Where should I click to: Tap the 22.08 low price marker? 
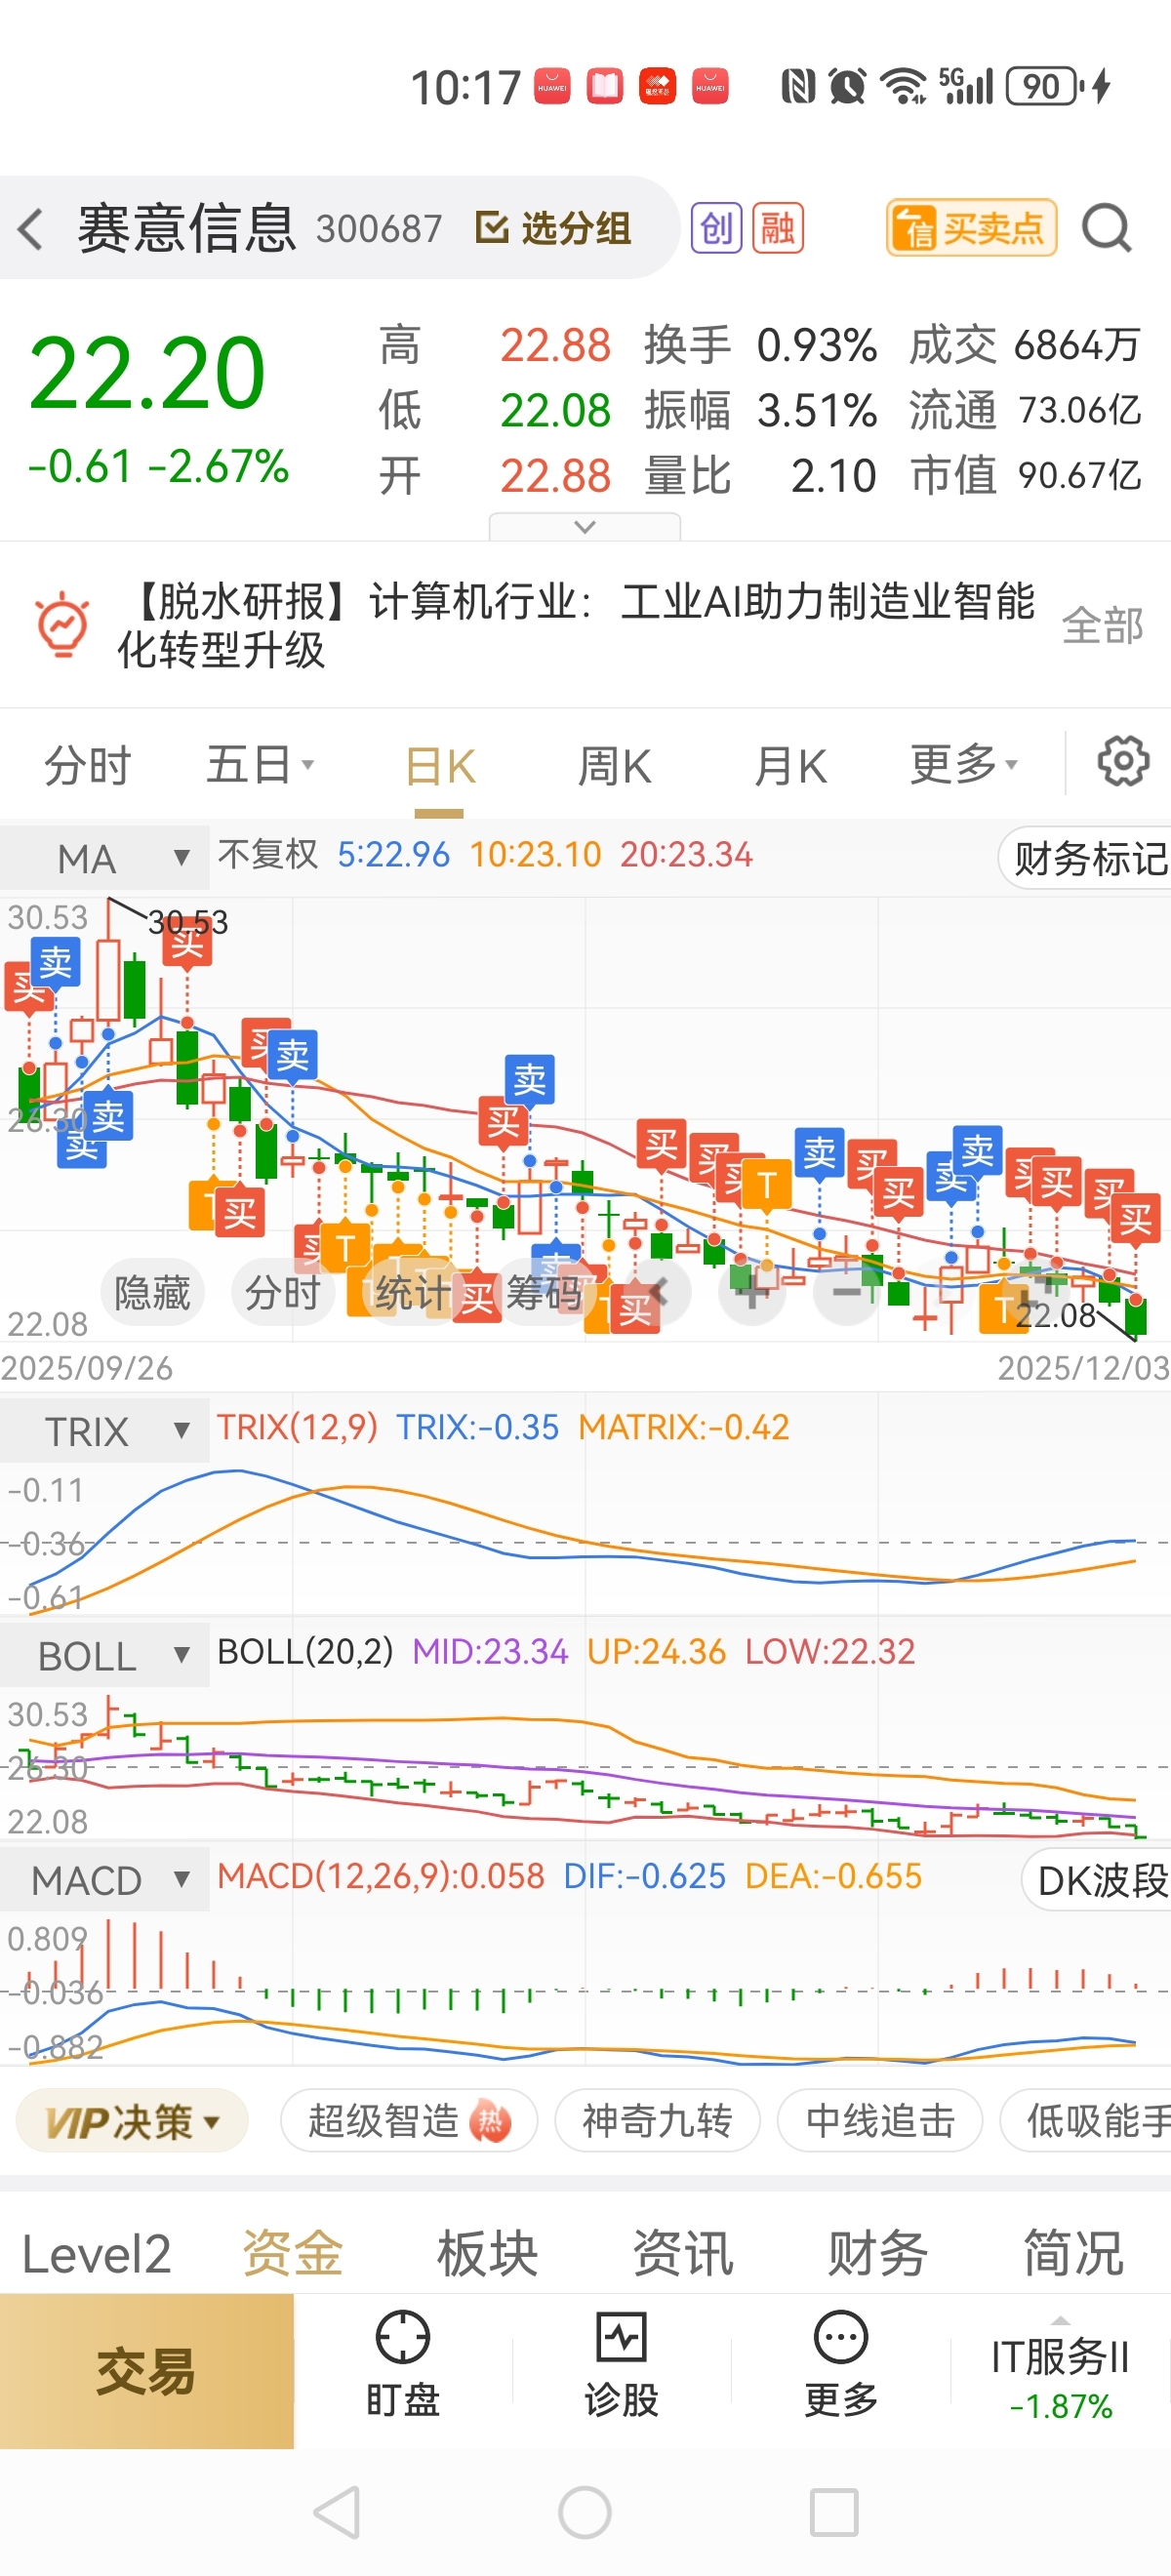point(1055,1315)
